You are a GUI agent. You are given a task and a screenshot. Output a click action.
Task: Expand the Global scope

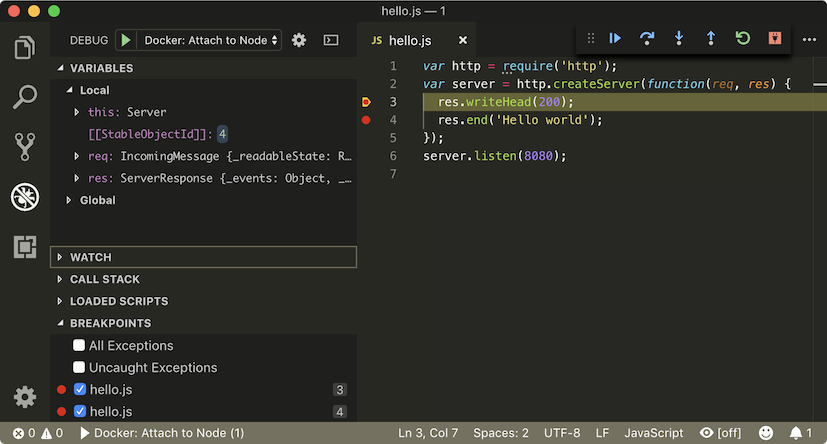pos(69,200)
